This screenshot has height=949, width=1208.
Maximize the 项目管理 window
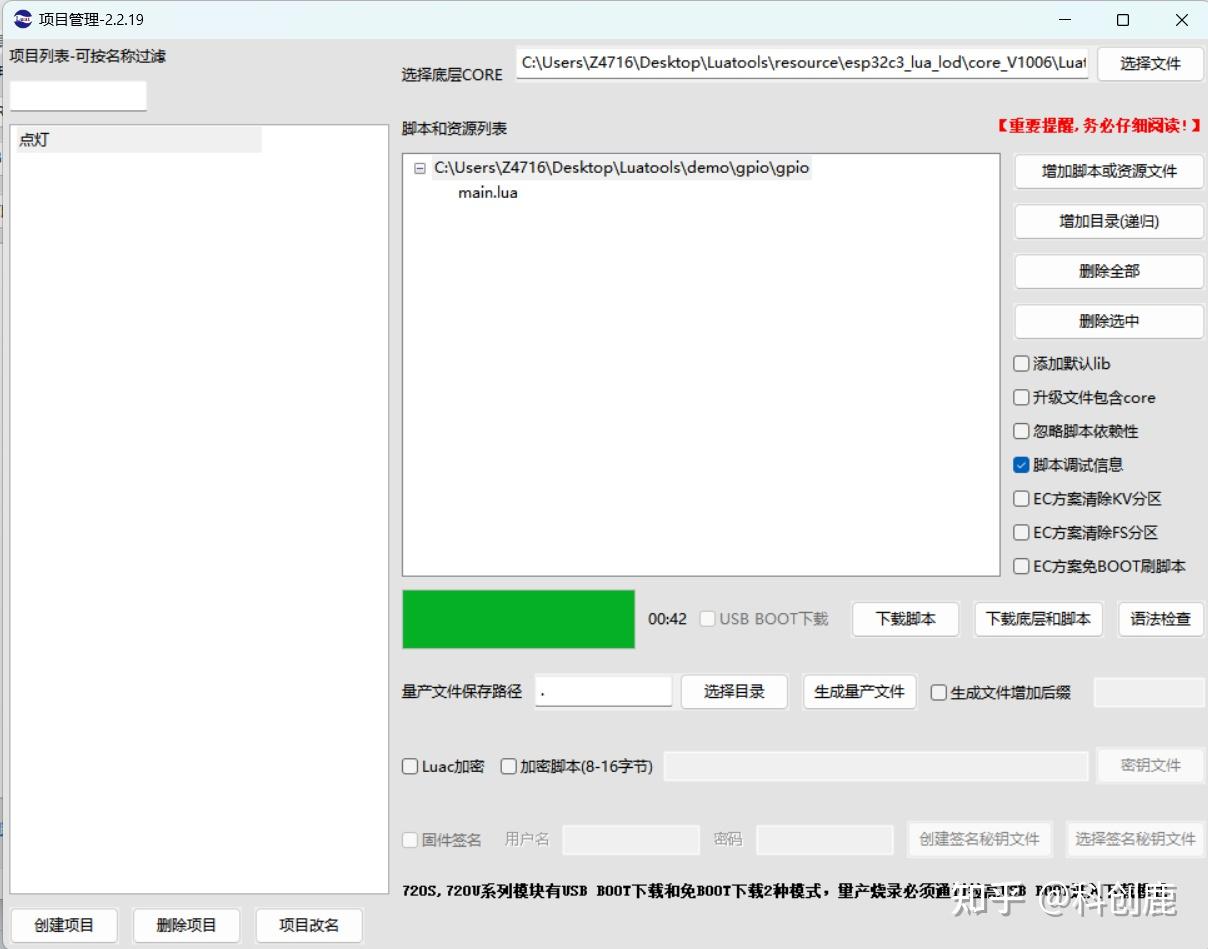pos(1123,20)
